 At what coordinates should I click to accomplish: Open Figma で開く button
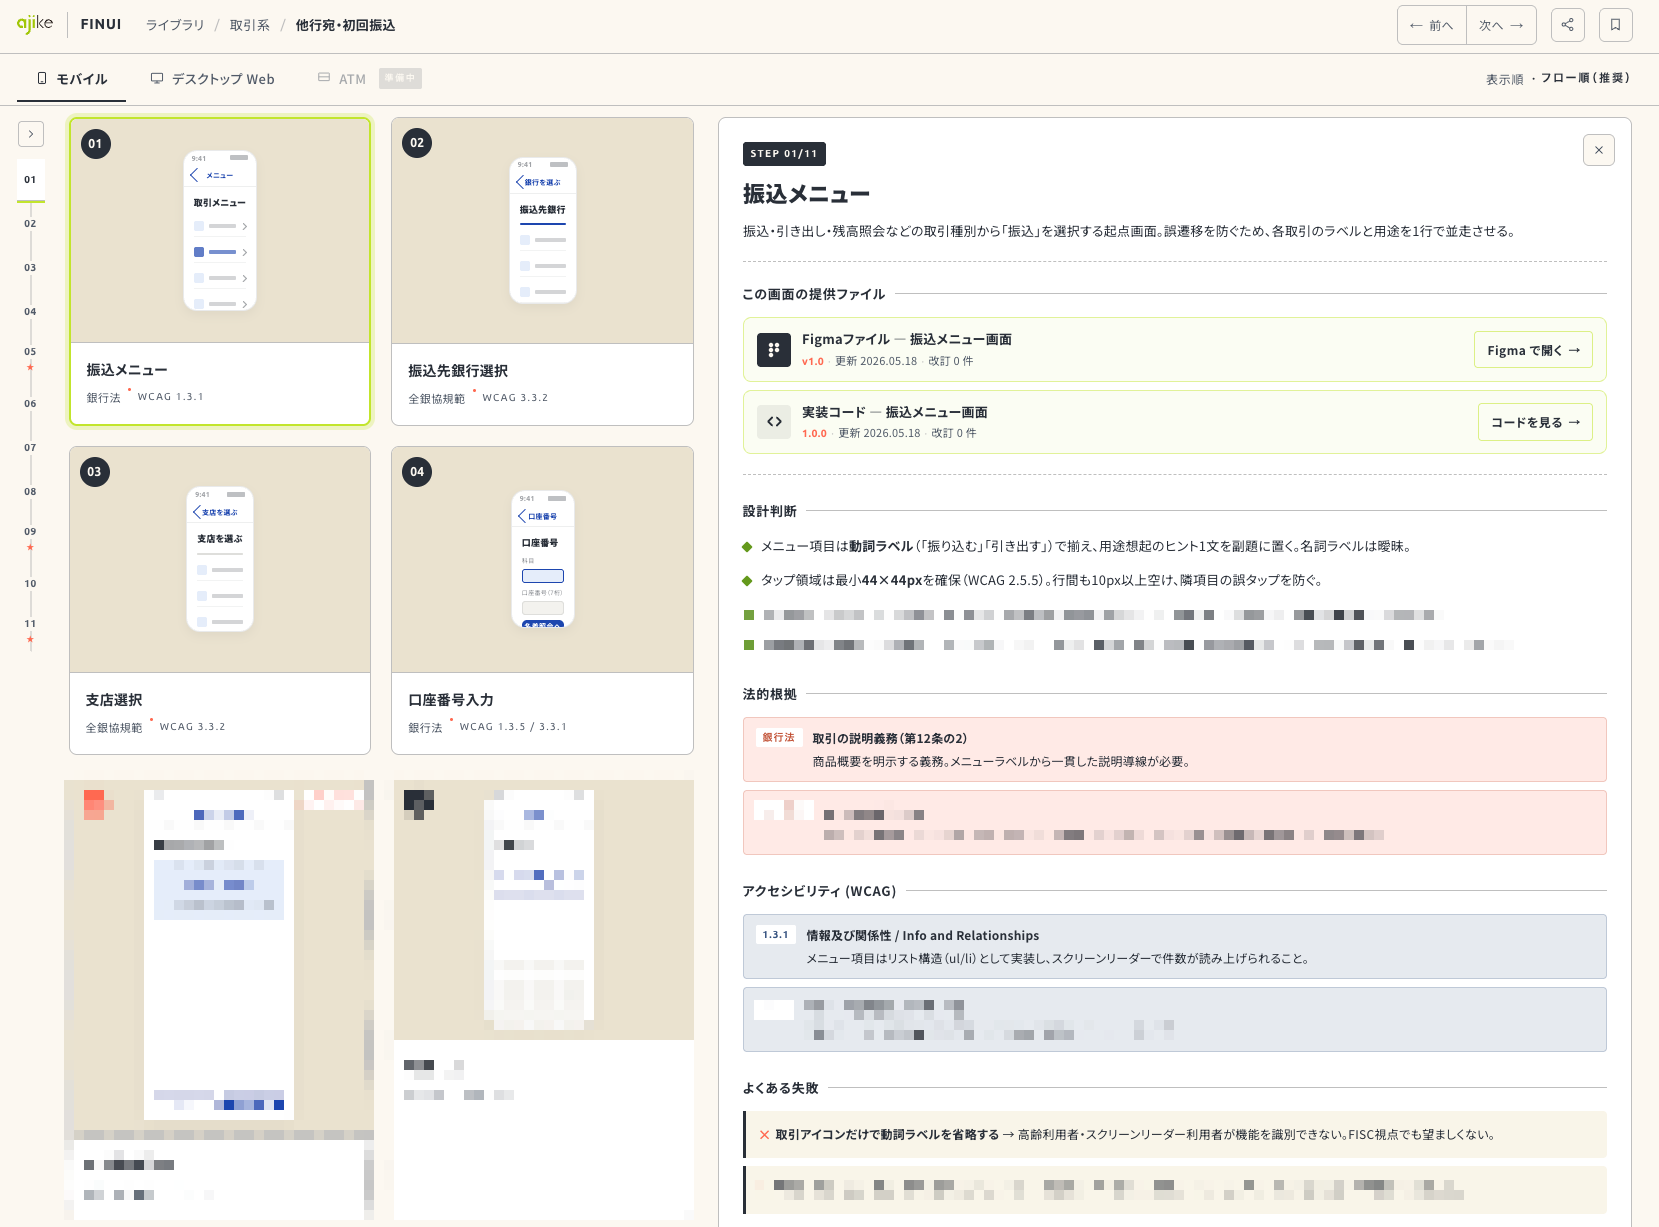(1533, 350)
